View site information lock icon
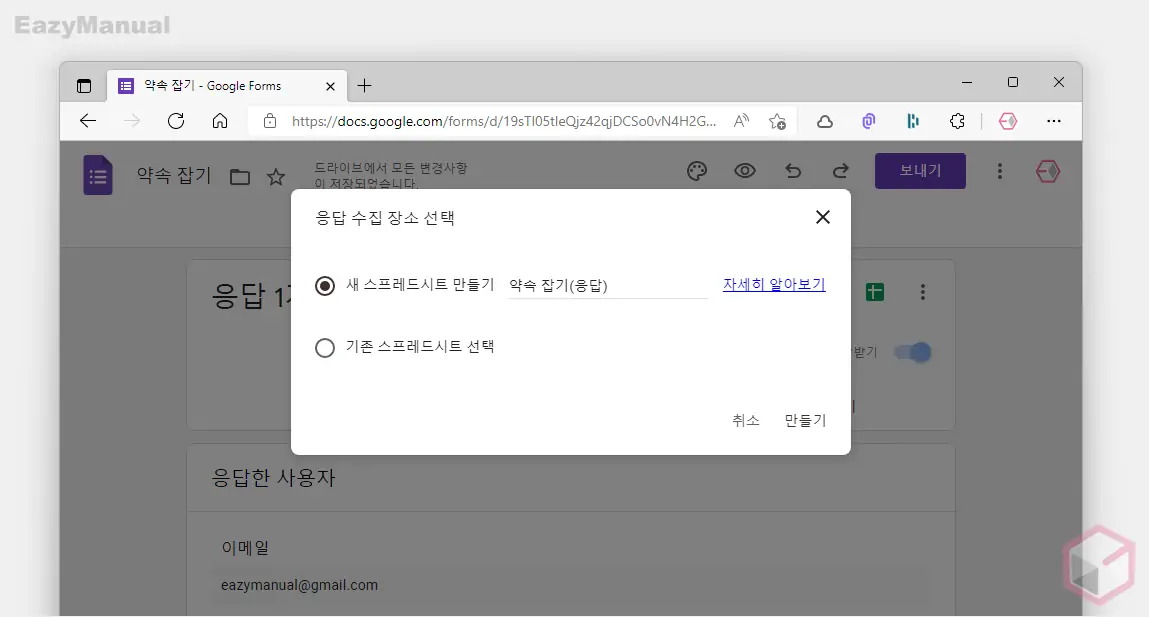The width and height of the screenshot is (1149, 617). coord(270,121)
